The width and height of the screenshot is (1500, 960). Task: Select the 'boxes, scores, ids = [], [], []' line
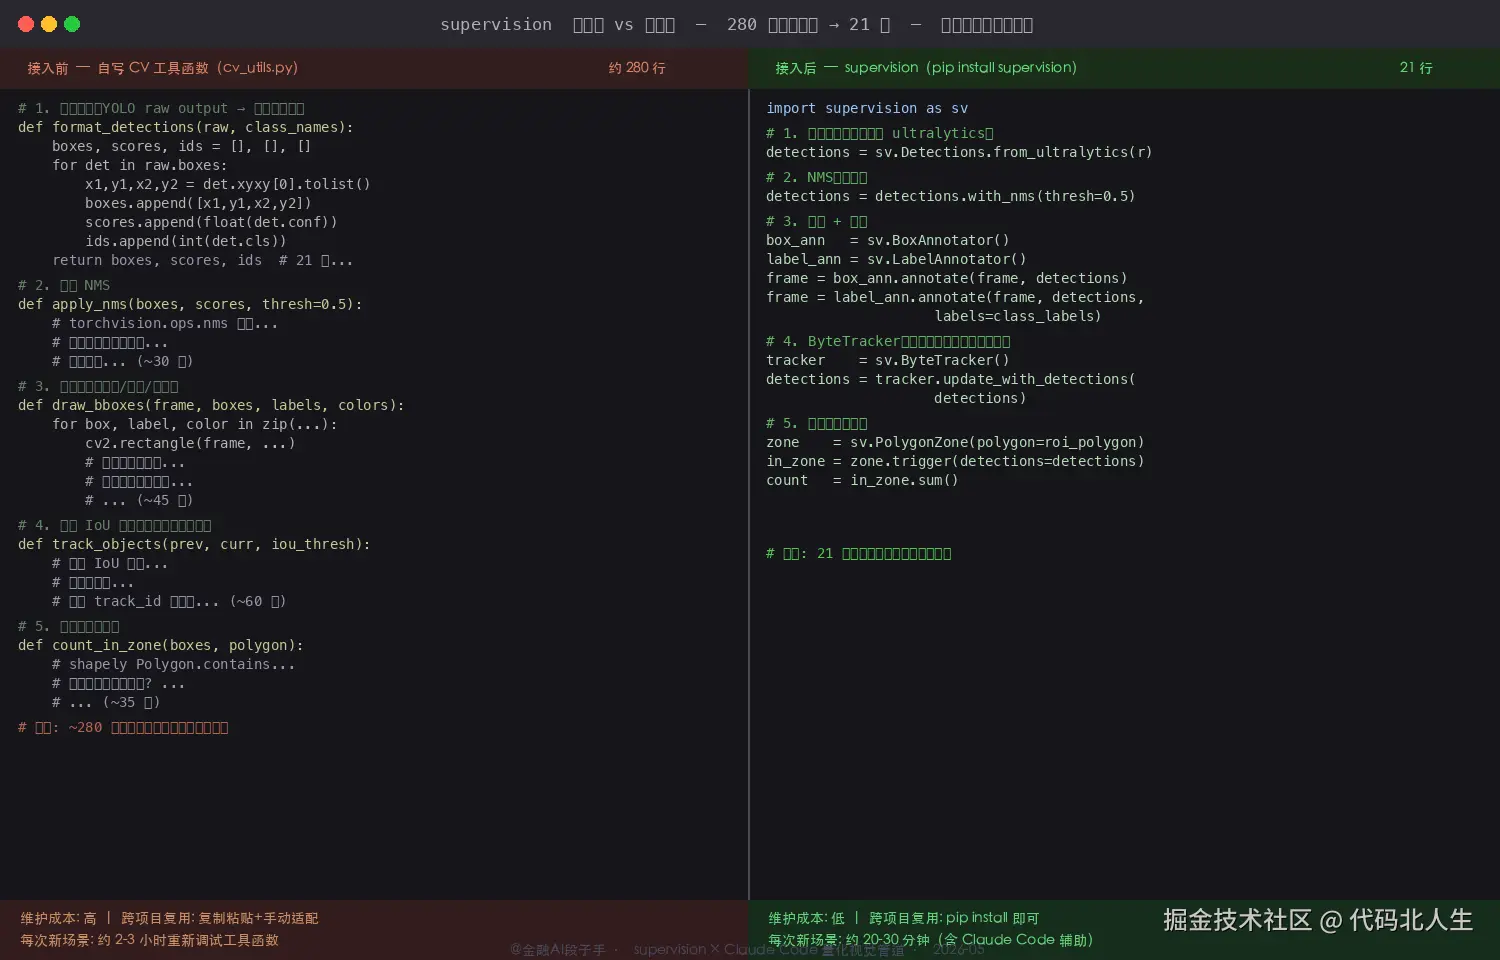181,146
